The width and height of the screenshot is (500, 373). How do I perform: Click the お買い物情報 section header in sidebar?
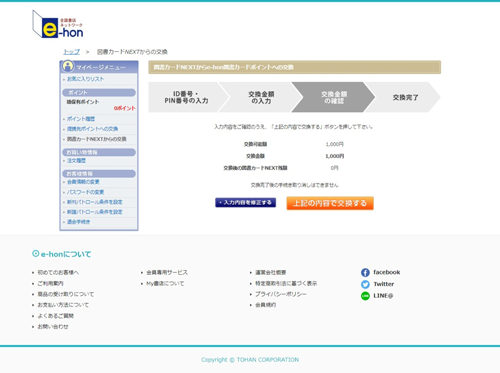pos(99,152)
